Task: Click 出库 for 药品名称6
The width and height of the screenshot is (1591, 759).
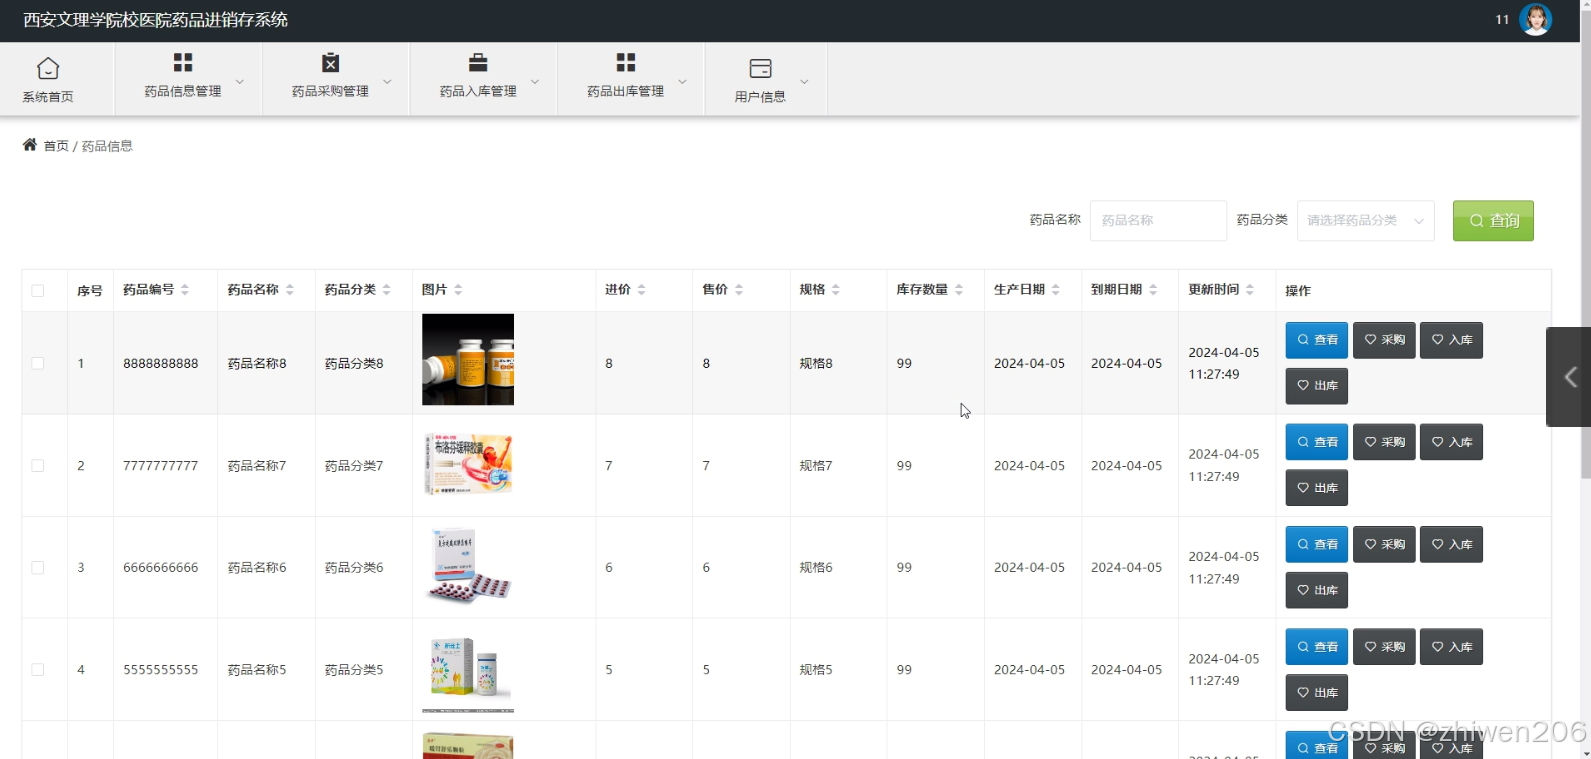Action: (x=1317, y=591)
